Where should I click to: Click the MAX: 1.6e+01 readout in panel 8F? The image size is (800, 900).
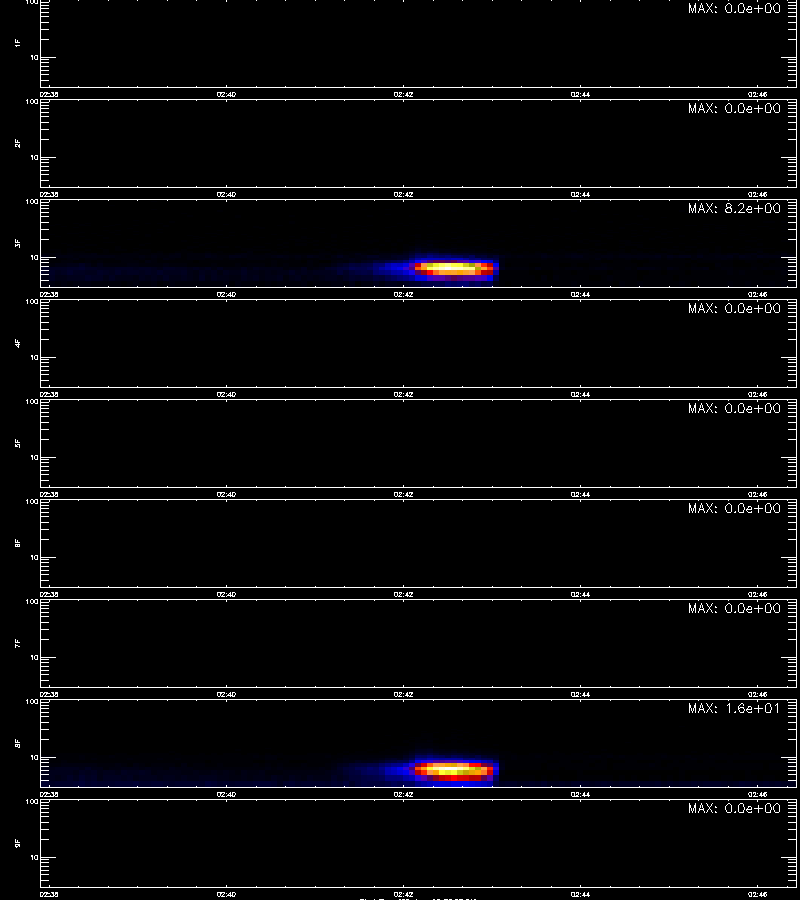pyautogui.click(x=734, y=708)
